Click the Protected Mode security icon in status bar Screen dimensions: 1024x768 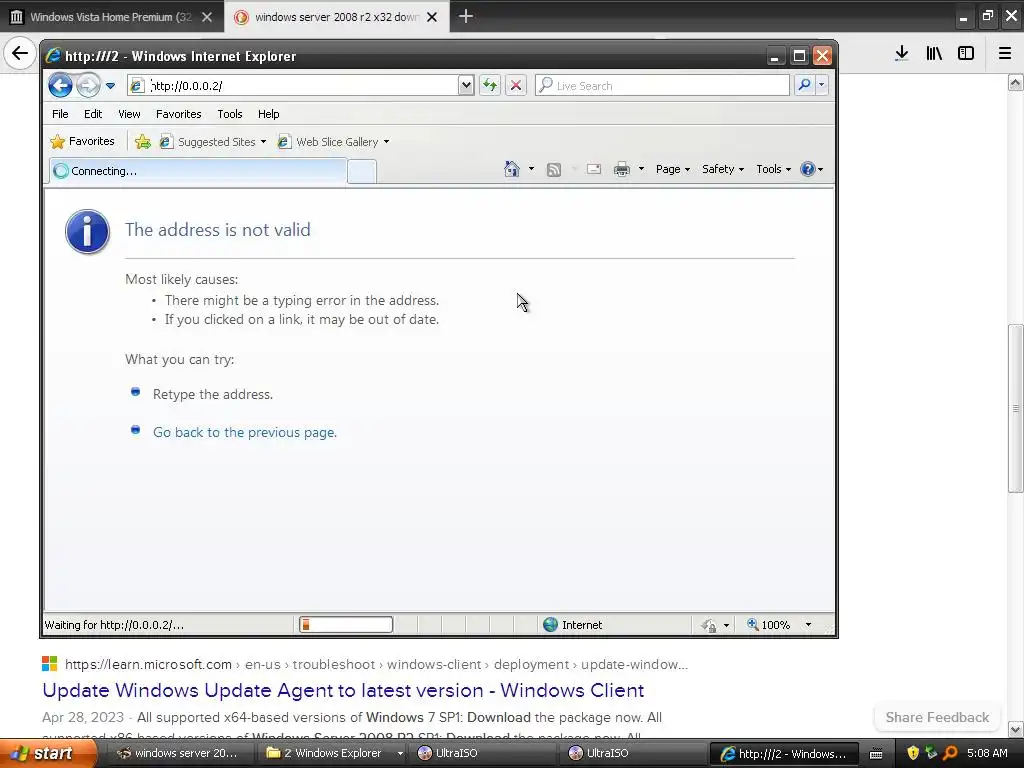coord(709,626)
